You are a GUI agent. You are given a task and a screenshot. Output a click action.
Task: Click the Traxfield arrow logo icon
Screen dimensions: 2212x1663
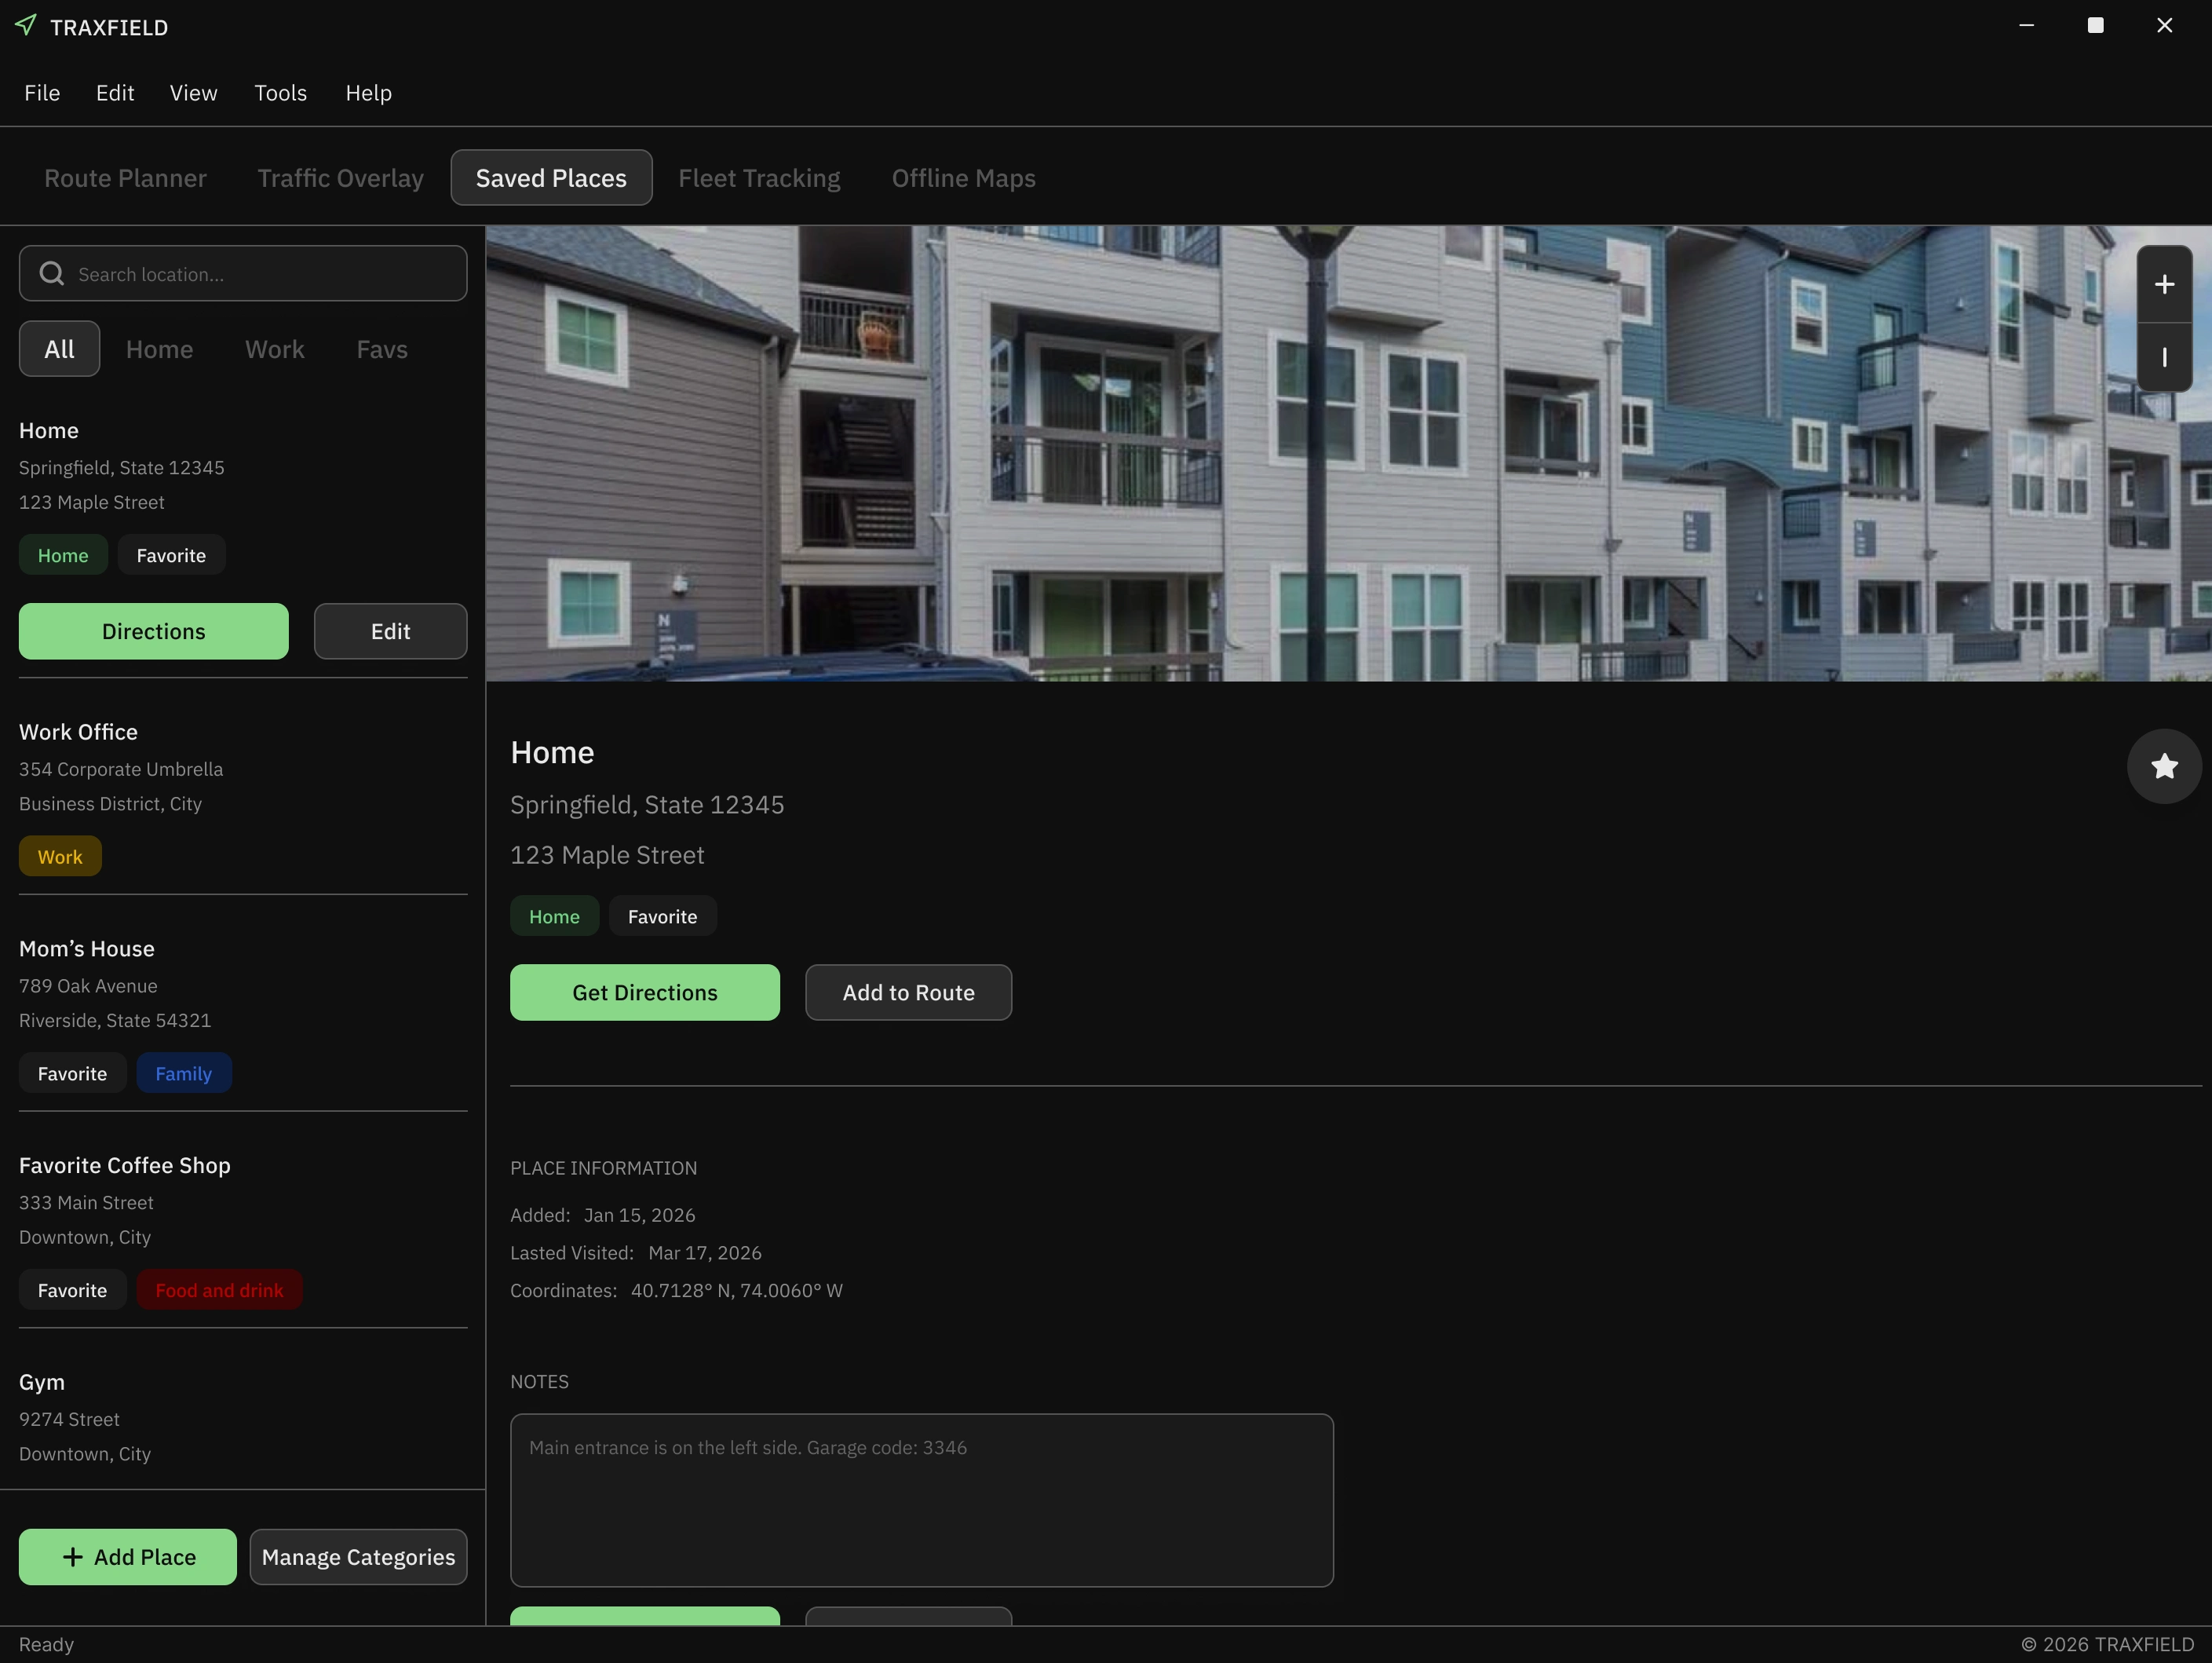pyautogui.click(x=26, y=26)
